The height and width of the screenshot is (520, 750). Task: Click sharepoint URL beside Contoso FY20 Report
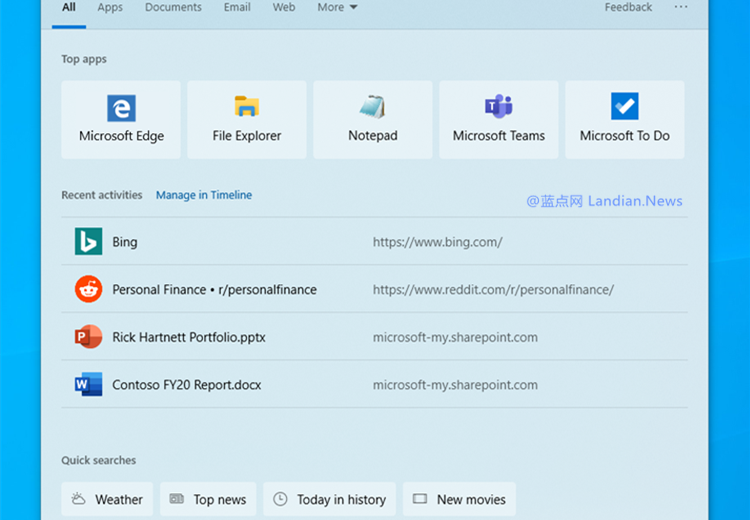click(x=455, y=385)
